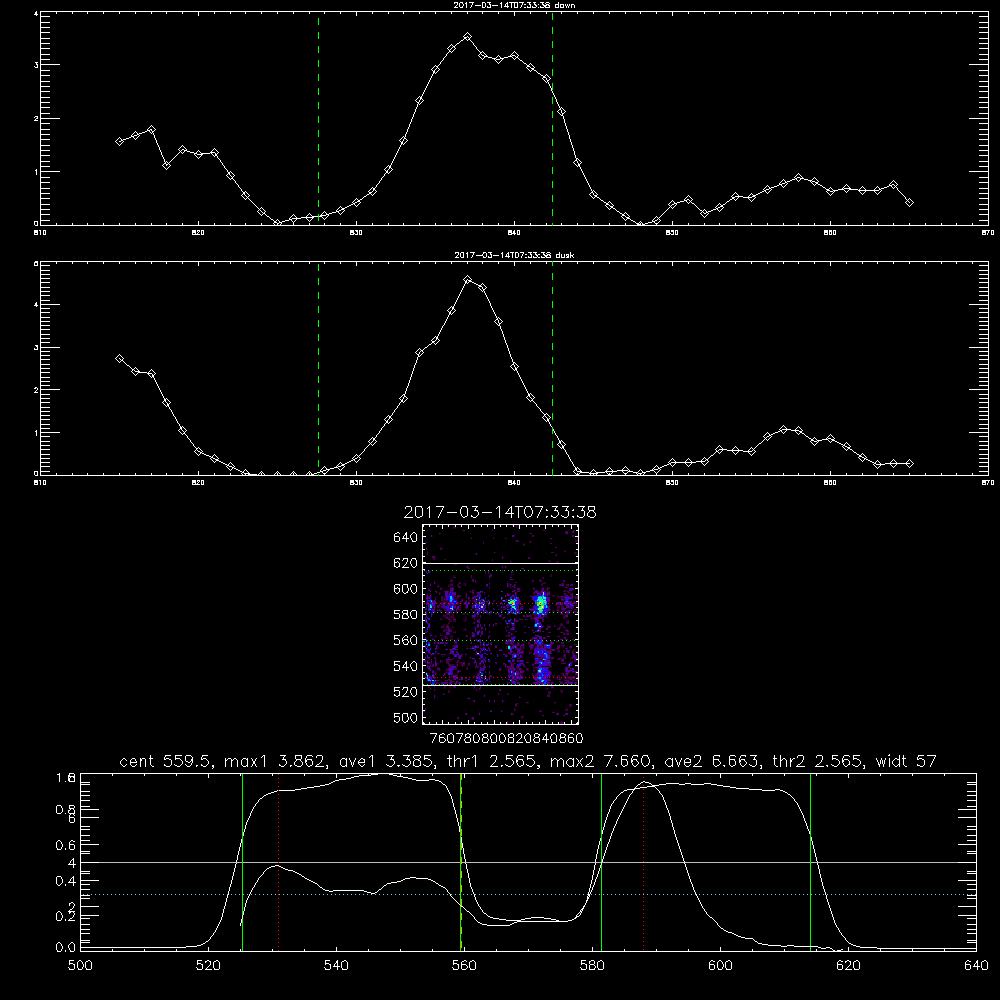Click the red dotted line near 588 in the bottom plot
The width and height of the screenshot is (1000, 1000).
point(643,862)
